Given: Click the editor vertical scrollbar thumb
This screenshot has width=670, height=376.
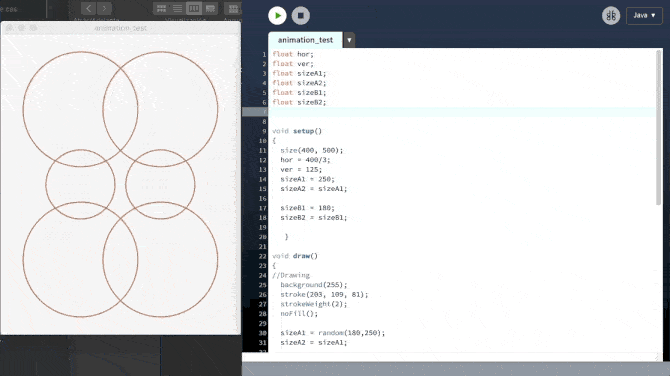Looking at the screenshot, I should click(x=658, y=127).
